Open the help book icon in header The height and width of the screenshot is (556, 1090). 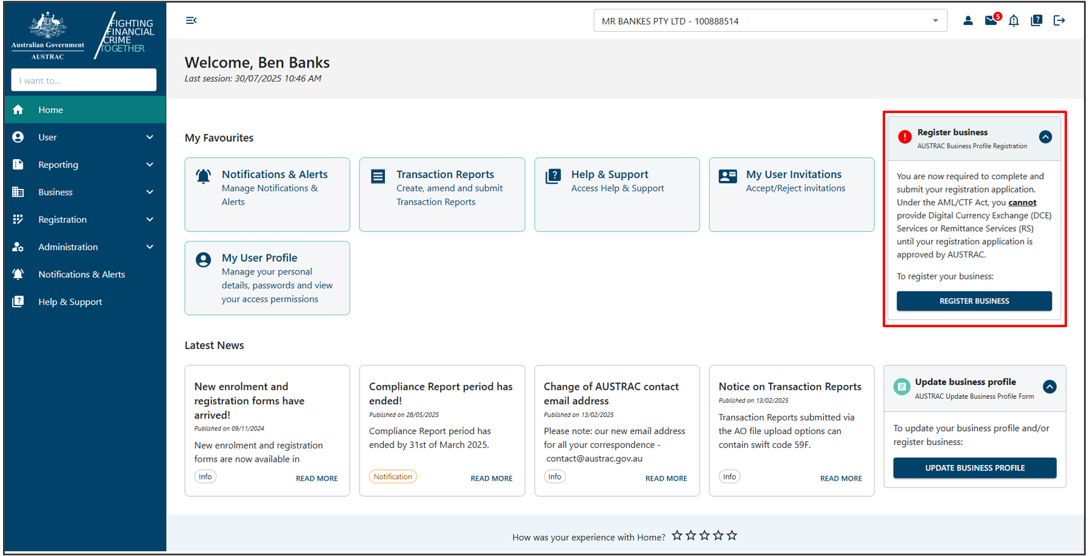1036,21
